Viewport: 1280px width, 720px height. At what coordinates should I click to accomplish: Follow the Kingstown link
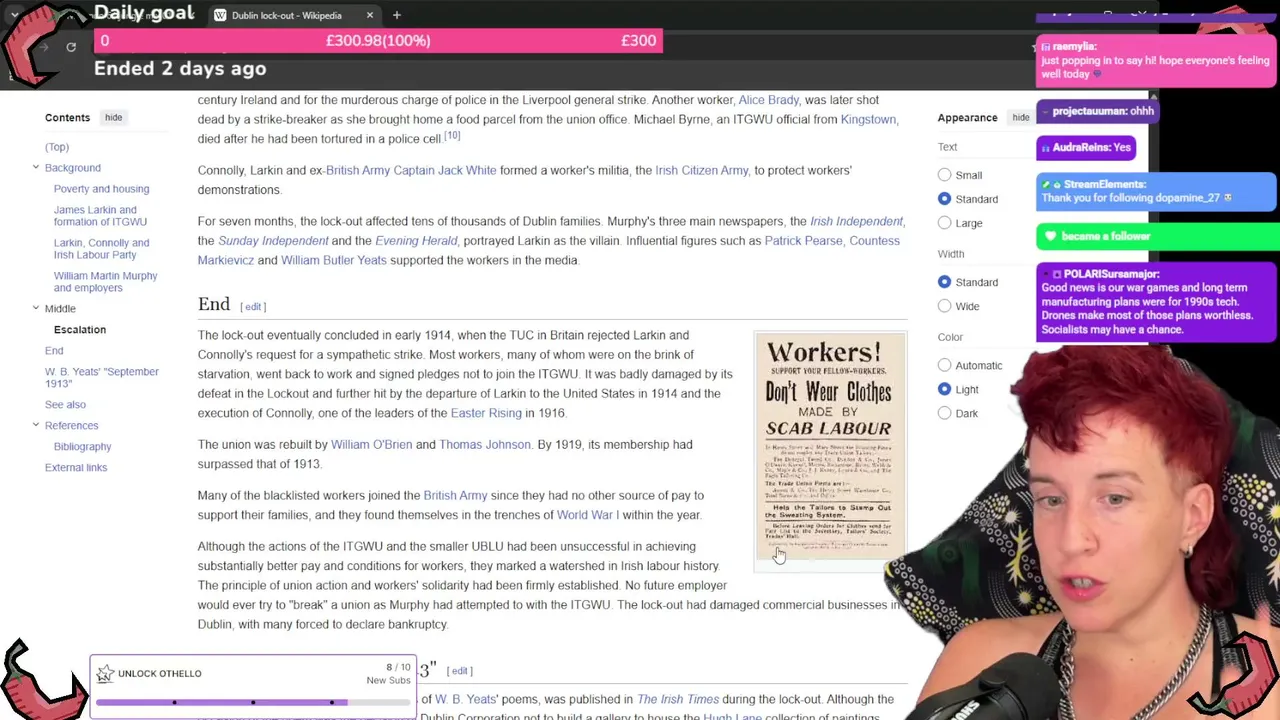pos(868,119)
